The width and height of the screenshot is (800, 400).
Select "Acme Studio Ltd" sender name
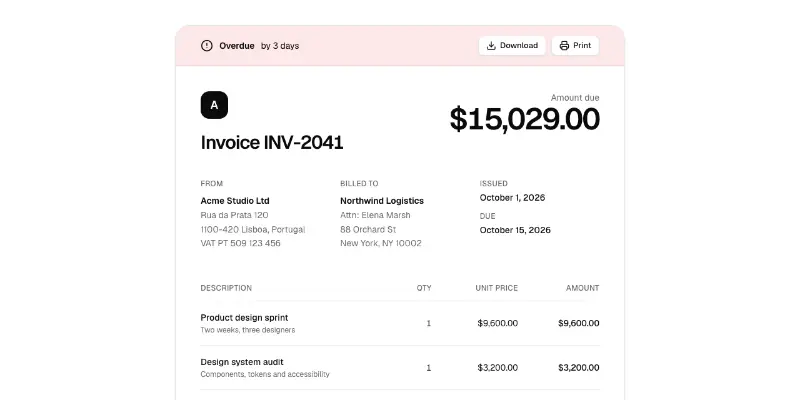tap(235, 201)
